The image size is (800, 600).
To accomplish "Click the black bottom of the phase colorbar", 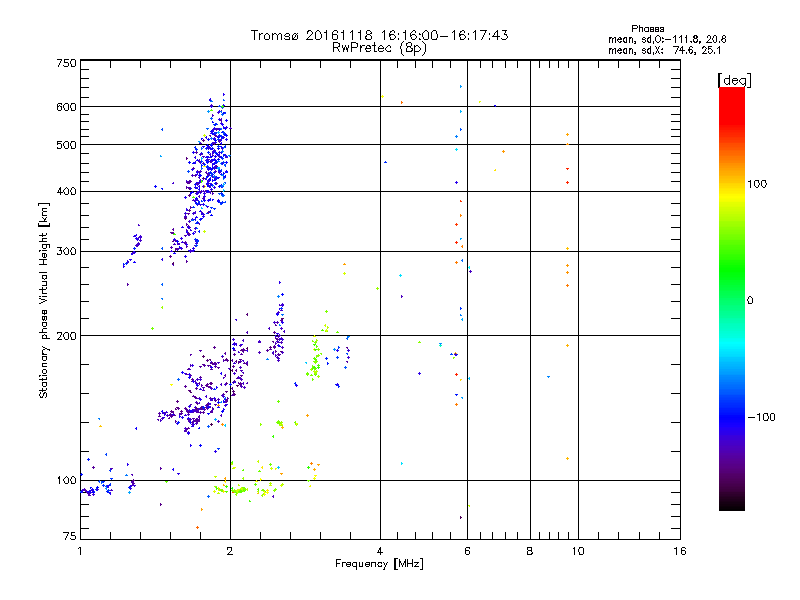I will point(732,505).
